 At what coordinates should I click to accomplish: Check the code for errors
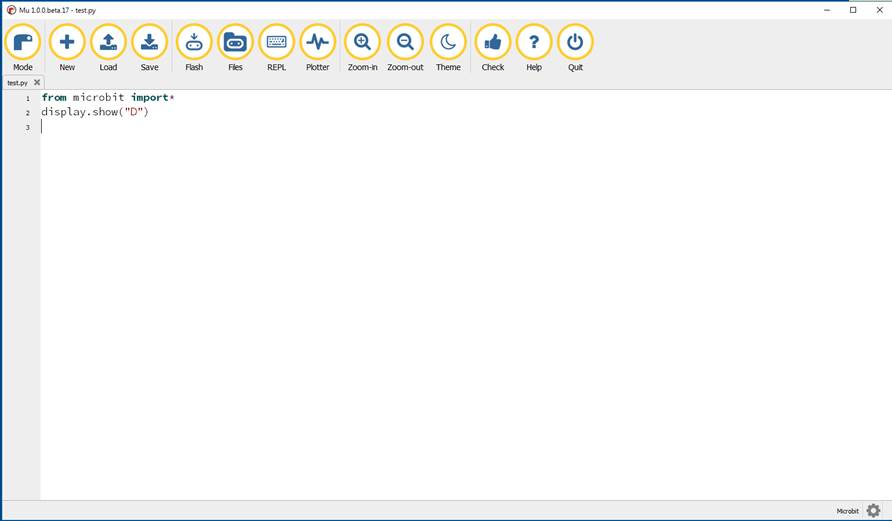[493, 48]
